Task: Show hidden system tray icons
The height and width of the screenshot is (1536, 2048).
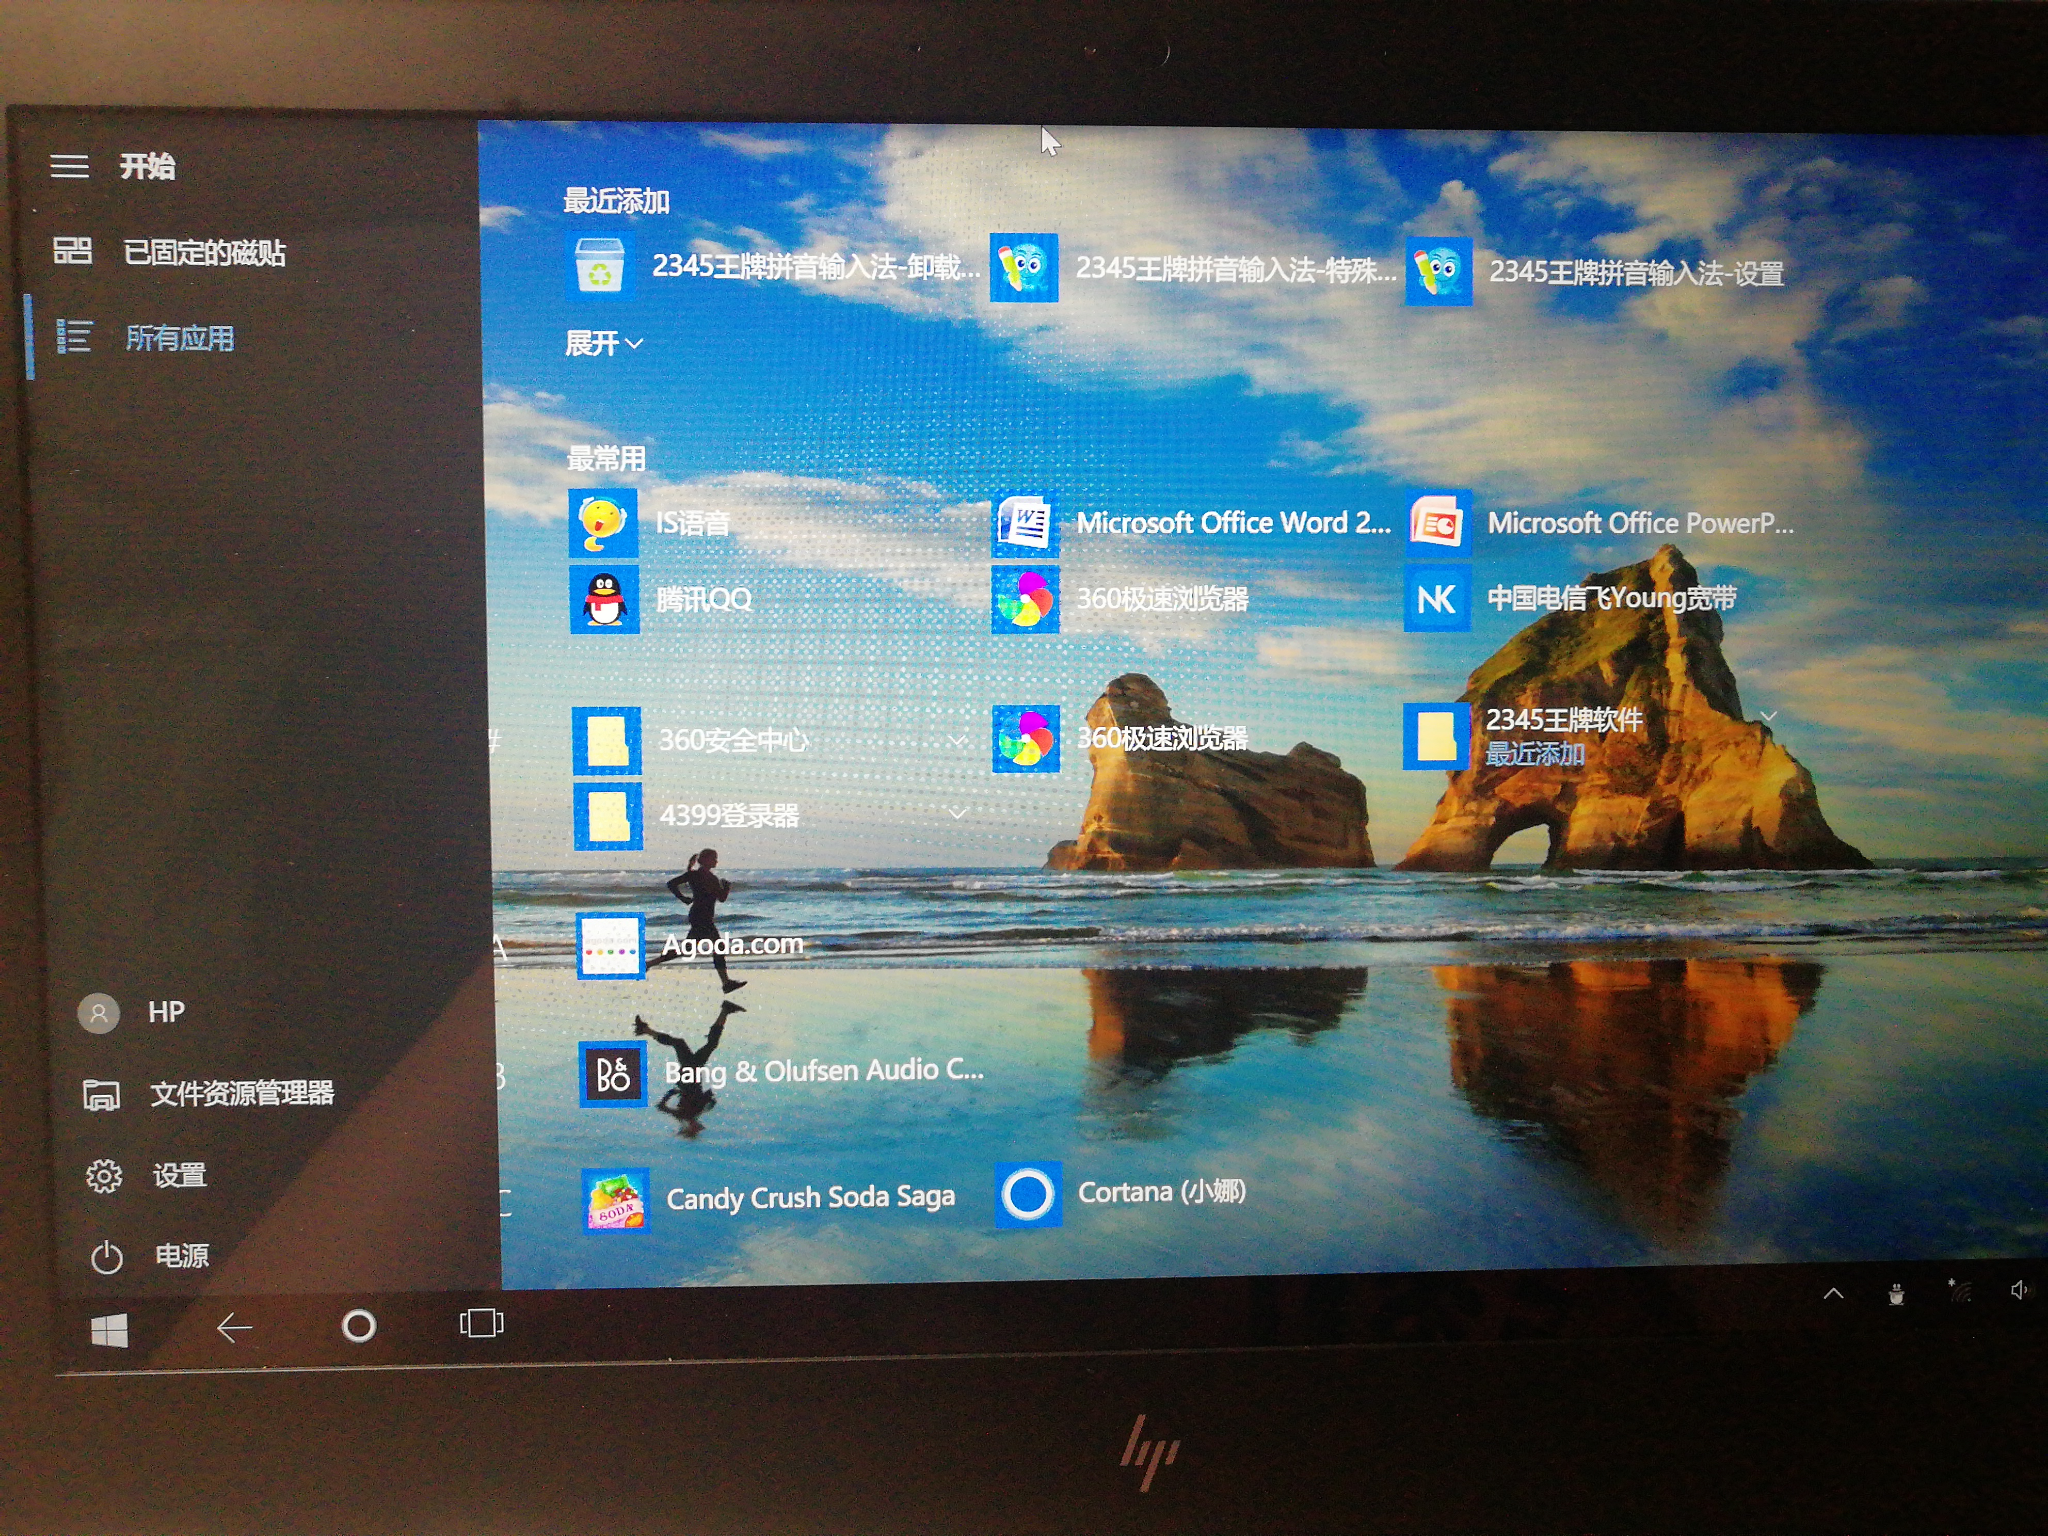Action: 1833,1294
